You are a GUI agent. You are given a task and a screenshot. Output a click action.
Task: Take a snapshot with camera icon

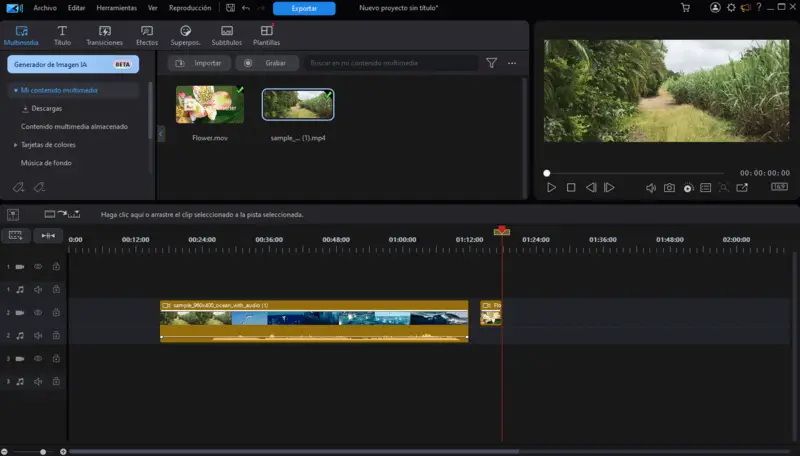tap(669, 188)
